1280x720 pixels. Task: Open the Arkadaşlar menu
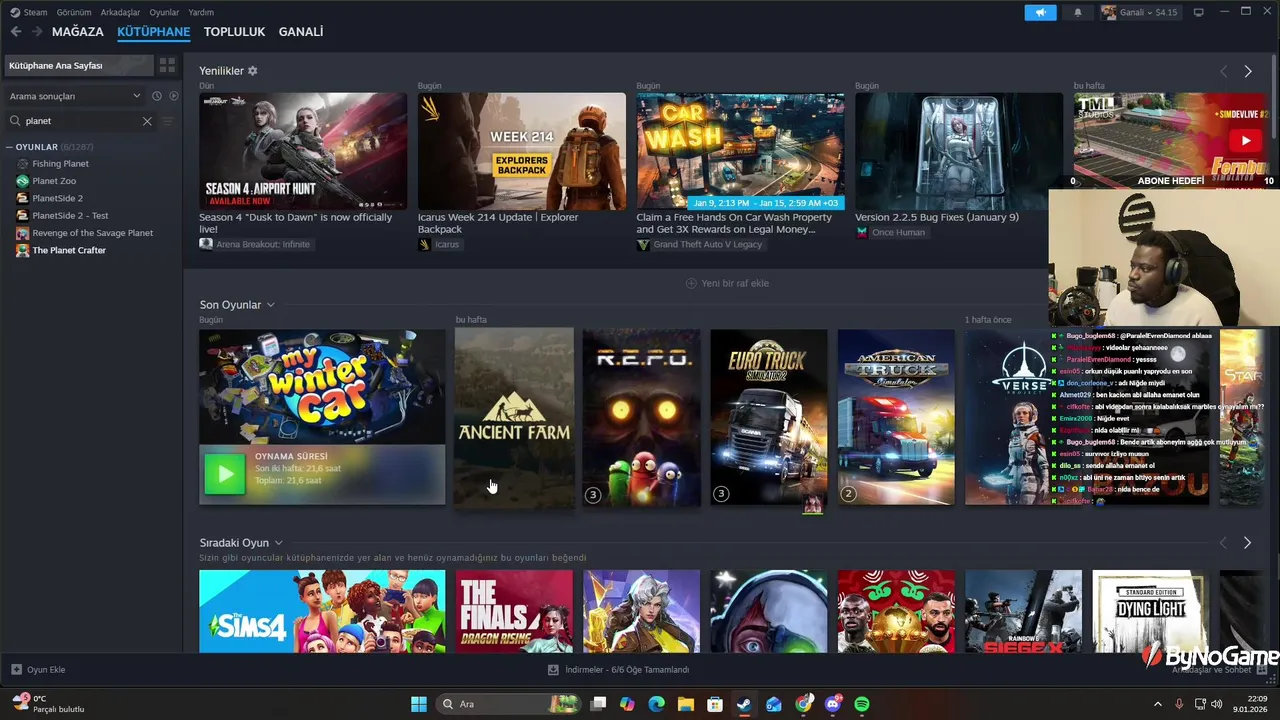pos(120,12)
